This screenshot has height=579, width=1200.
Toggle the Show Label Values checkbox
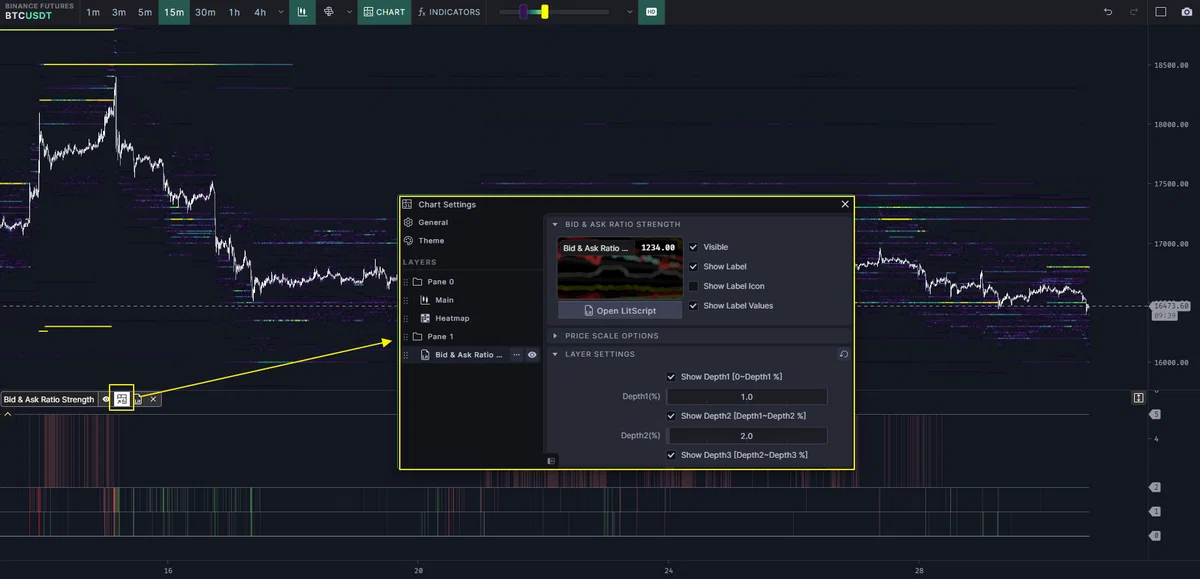(x=693, y=306)
